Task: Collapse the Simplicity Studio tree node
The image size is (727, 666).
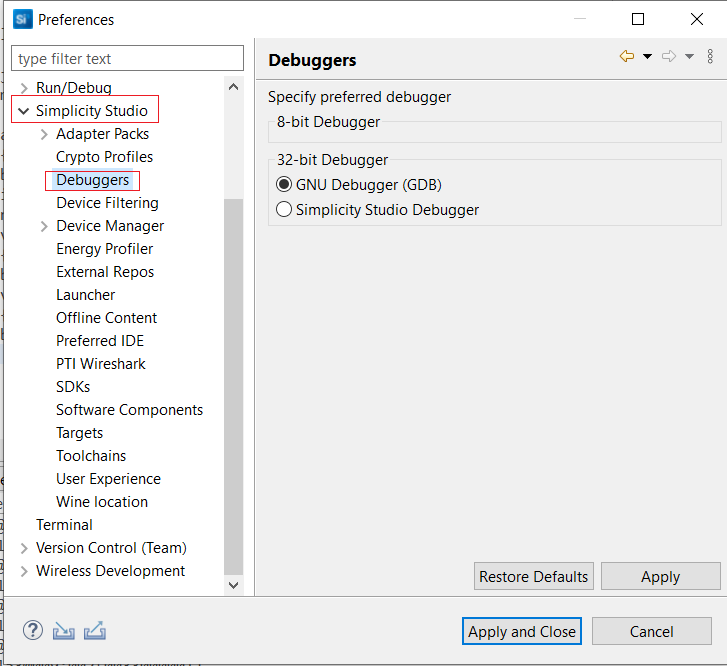Action: click(23, 111)
